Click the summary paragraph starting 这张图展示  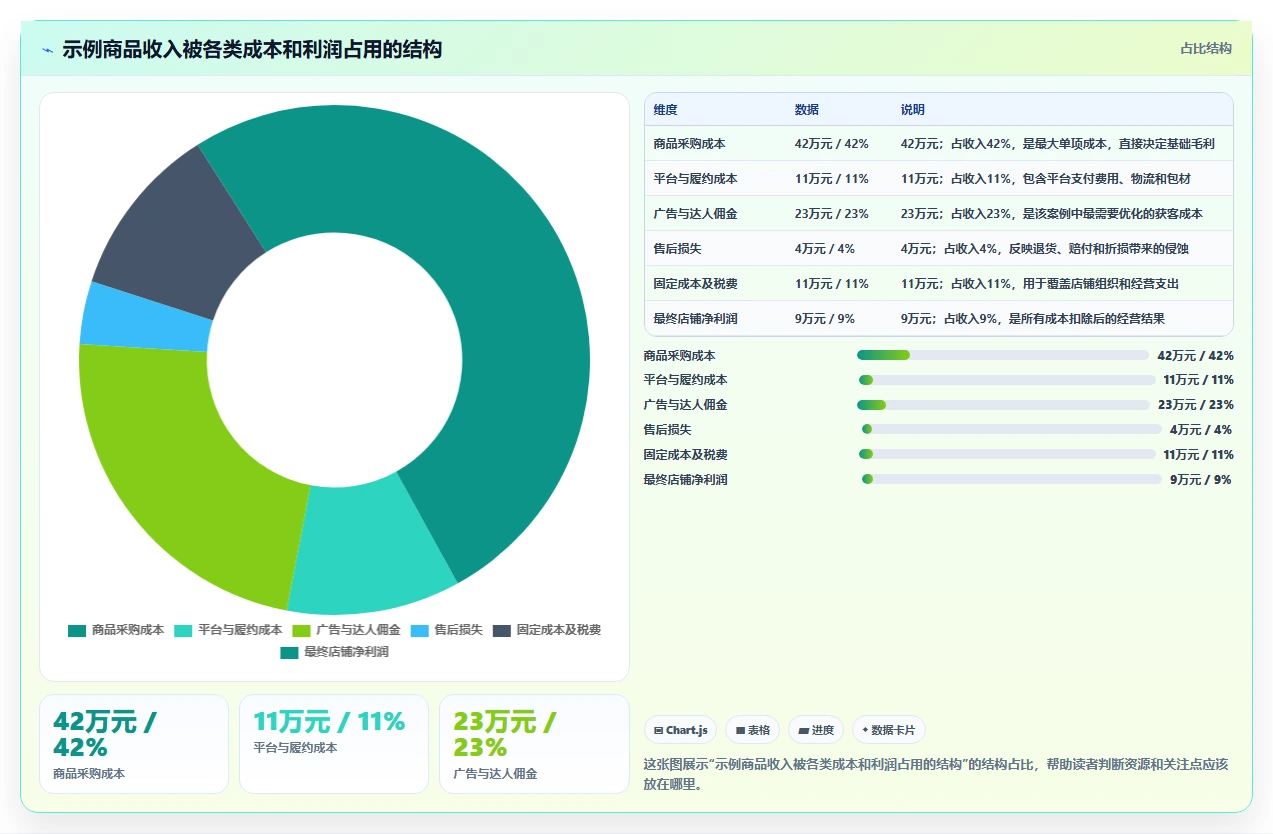coord(936,774)
